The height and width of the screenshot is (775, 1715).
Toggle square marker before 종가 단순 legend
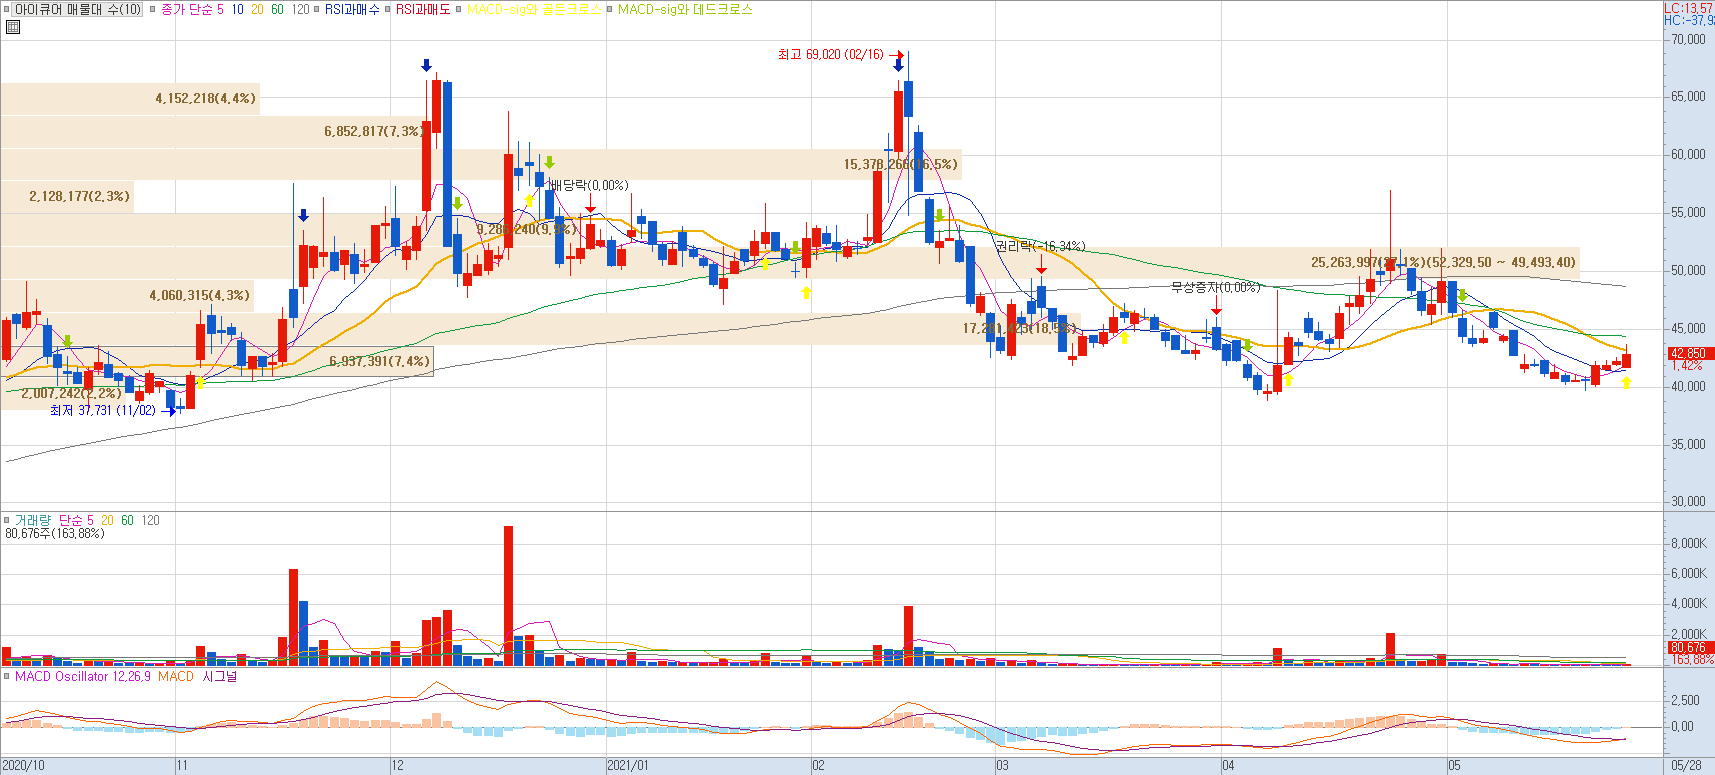152,9
